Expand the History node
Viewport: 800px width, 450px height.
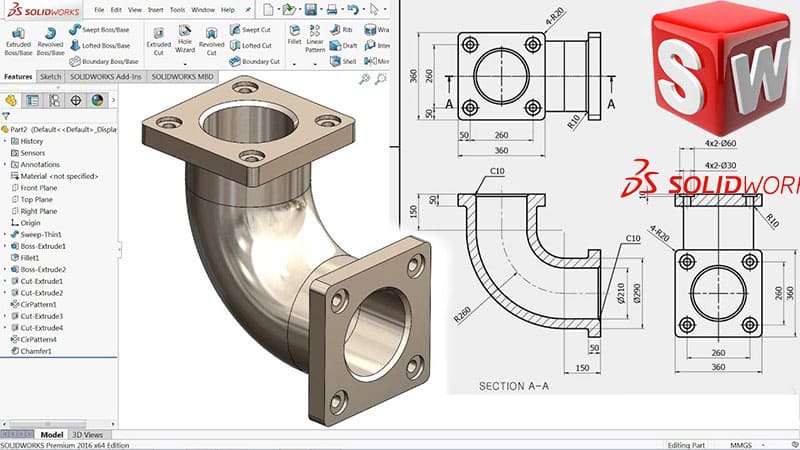(x=5, y=141)
